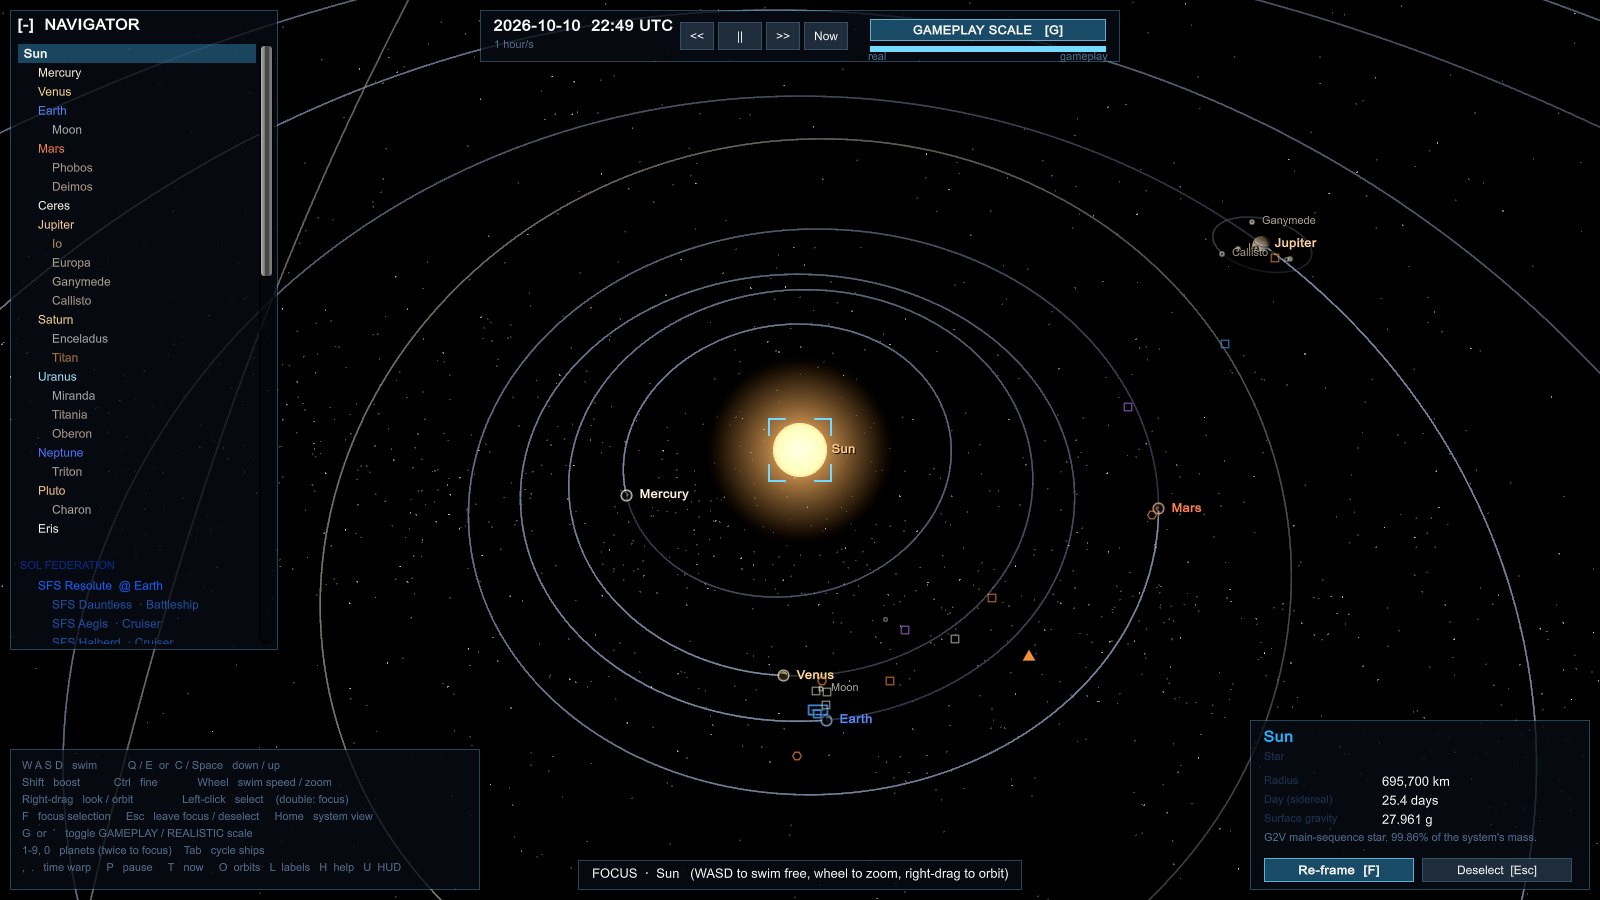Click the Sun in the map
This screenshot has height=900, width=1600.
[800, 450]
